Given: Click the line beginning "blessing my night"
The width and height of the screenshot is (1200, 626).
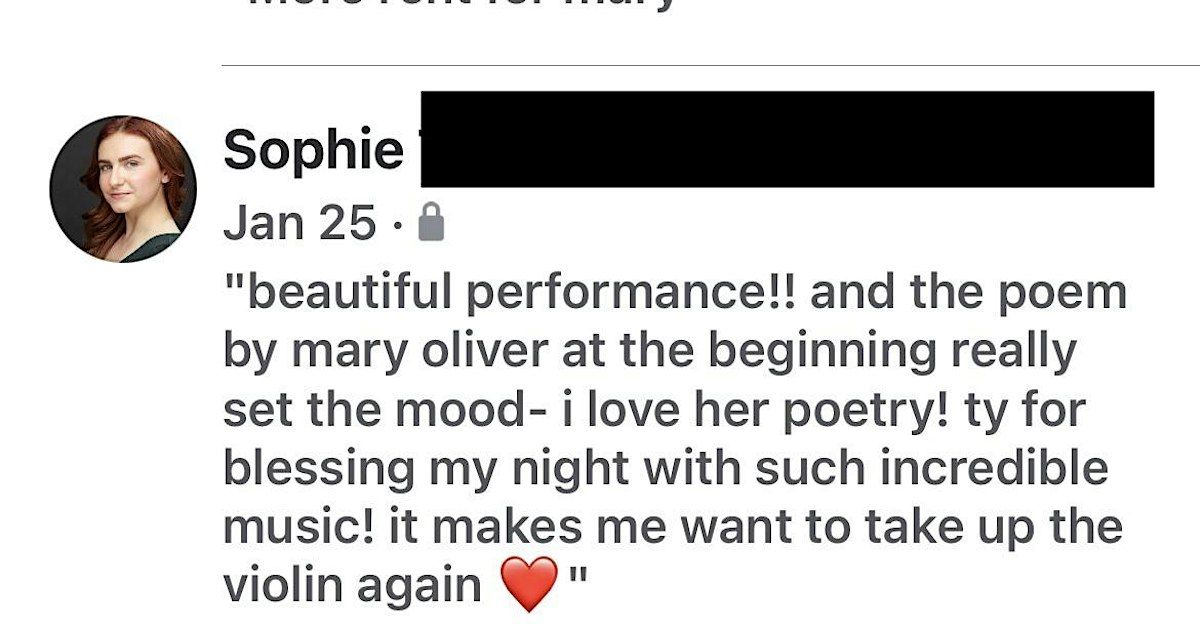Looking at the screenshot, I should click(666, 469).
